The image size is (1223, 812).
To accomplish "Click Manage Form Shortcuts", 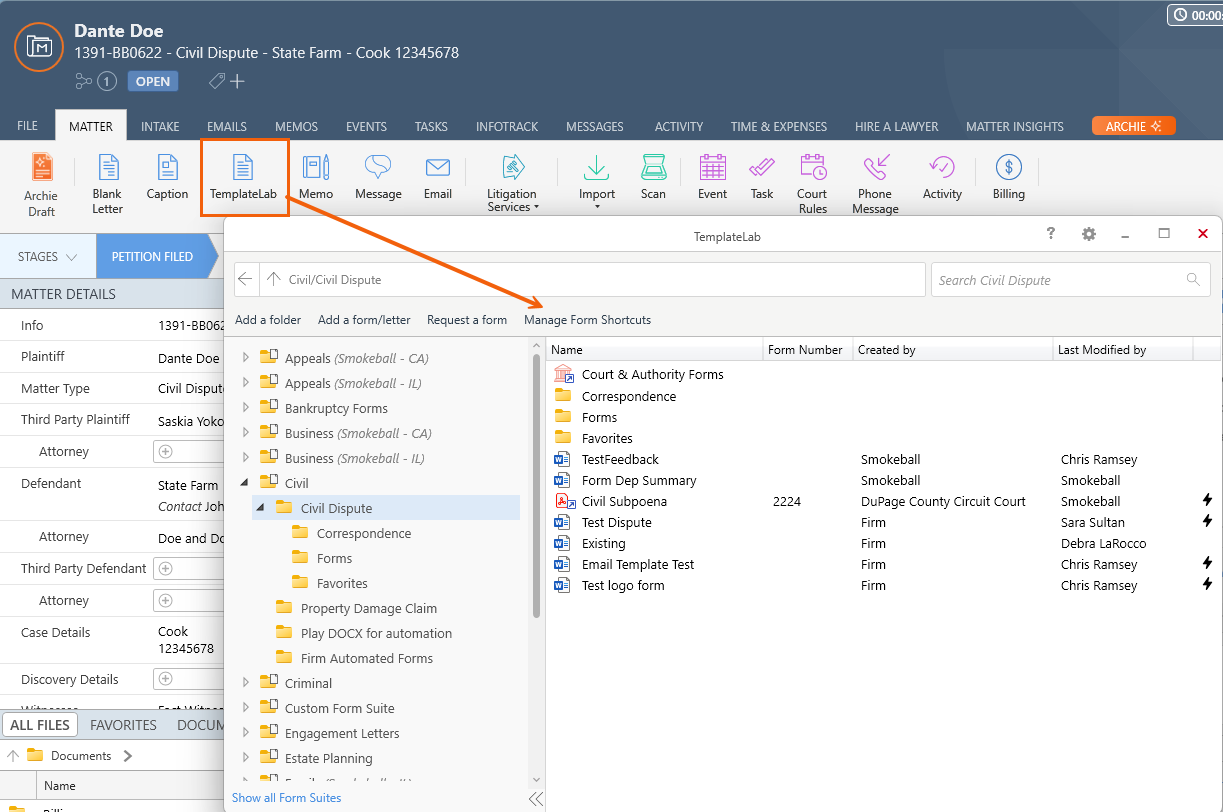I will pyautogui.click(x=587, y=320).
